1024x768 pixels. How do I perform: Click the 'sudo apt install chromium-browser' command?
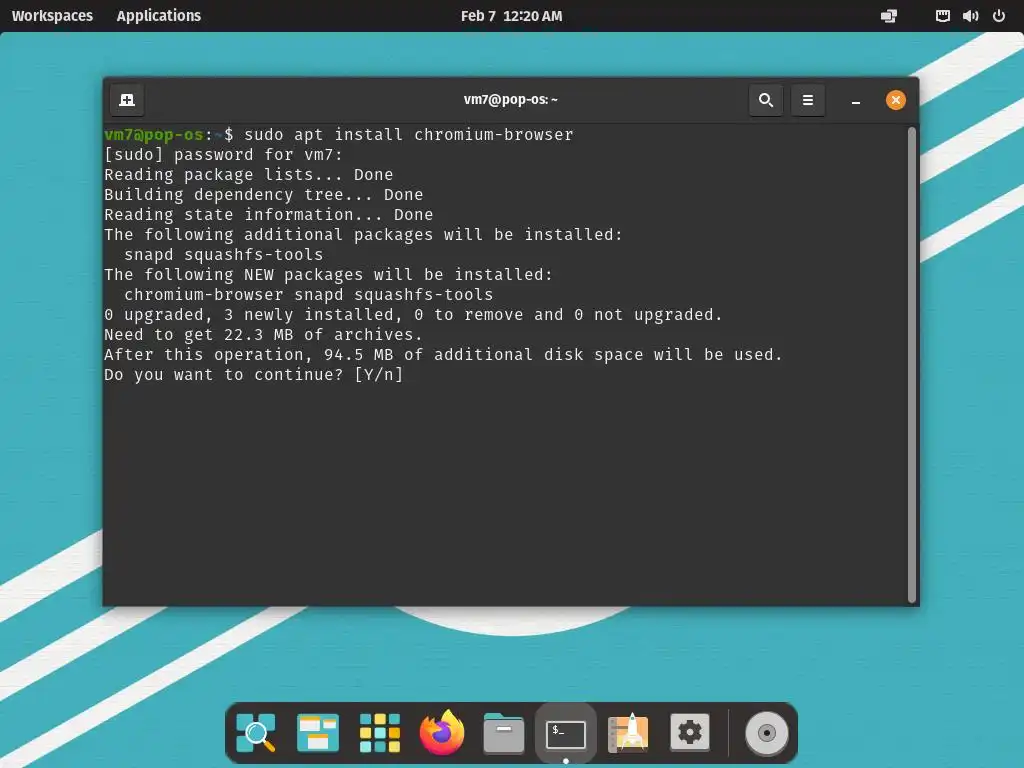[409, 135]
